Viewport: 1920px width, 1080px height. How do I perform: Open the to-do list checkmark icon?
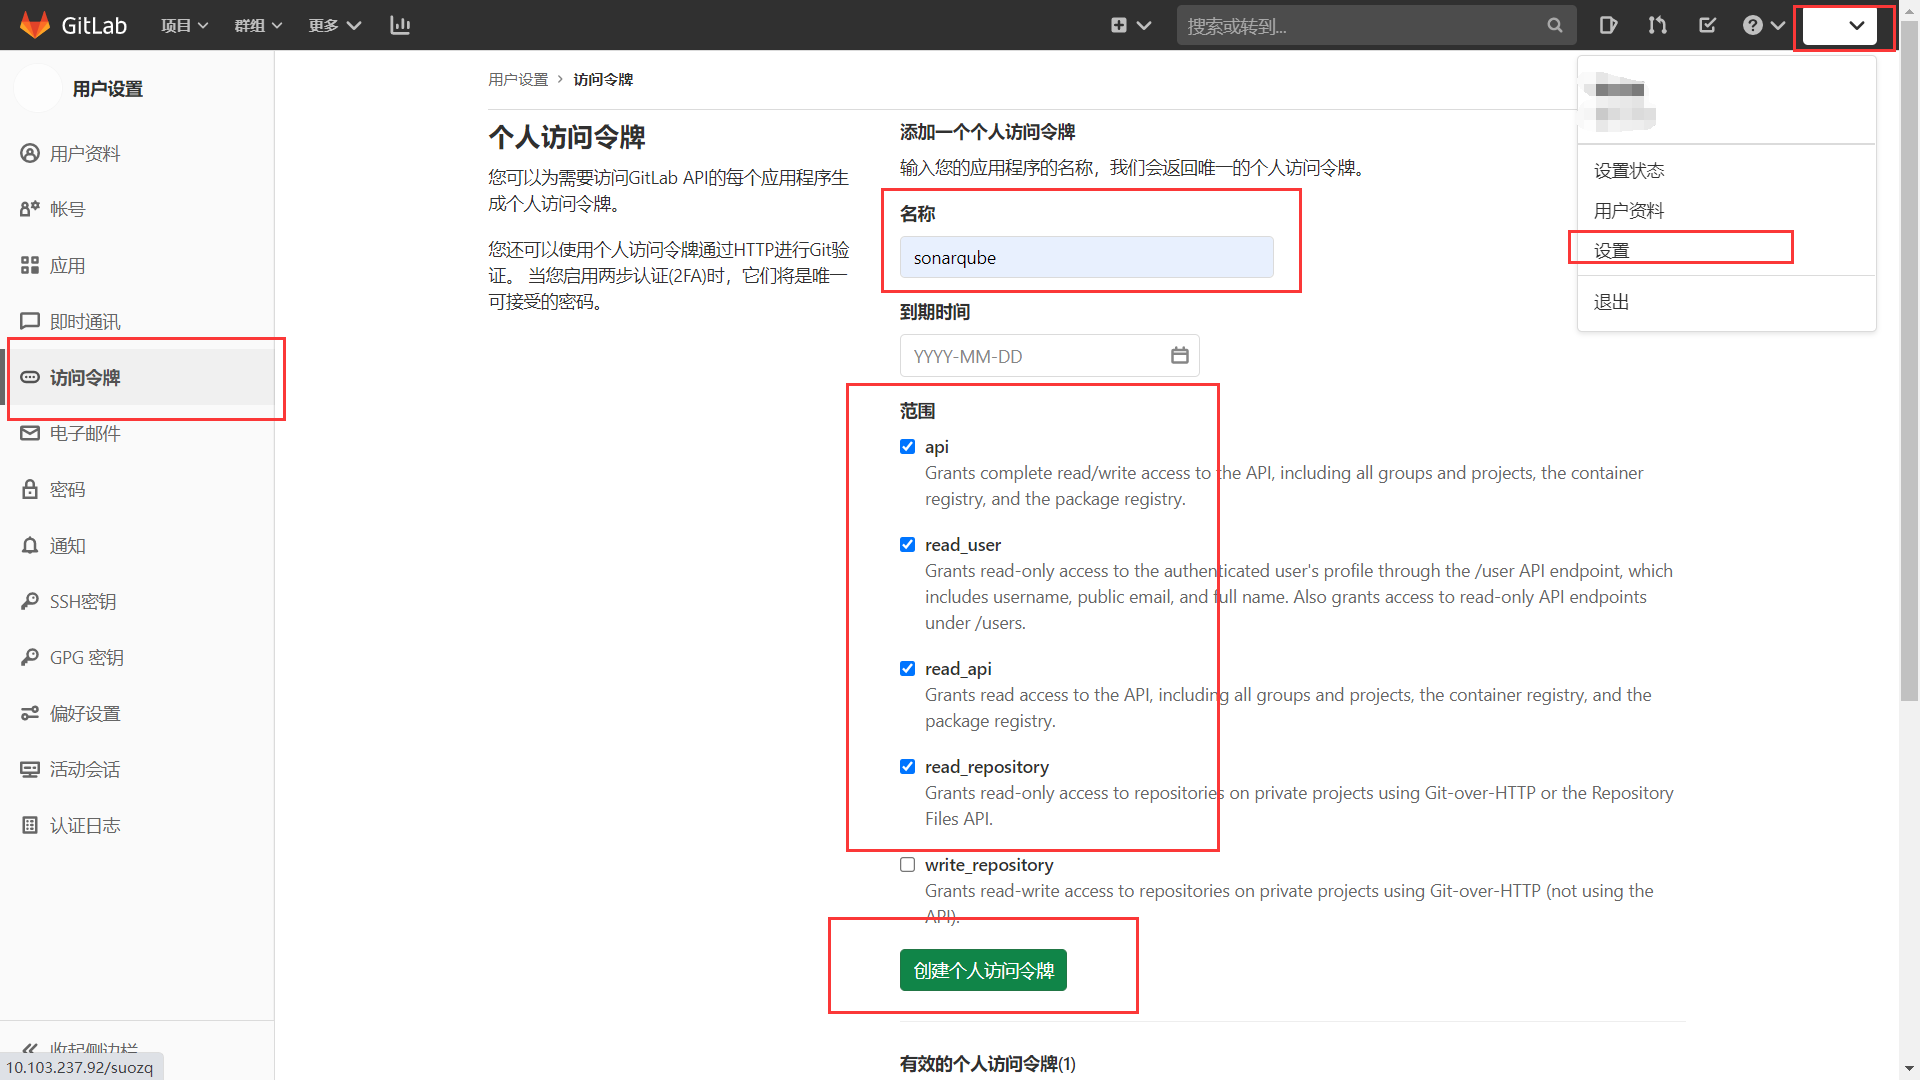1707,25
